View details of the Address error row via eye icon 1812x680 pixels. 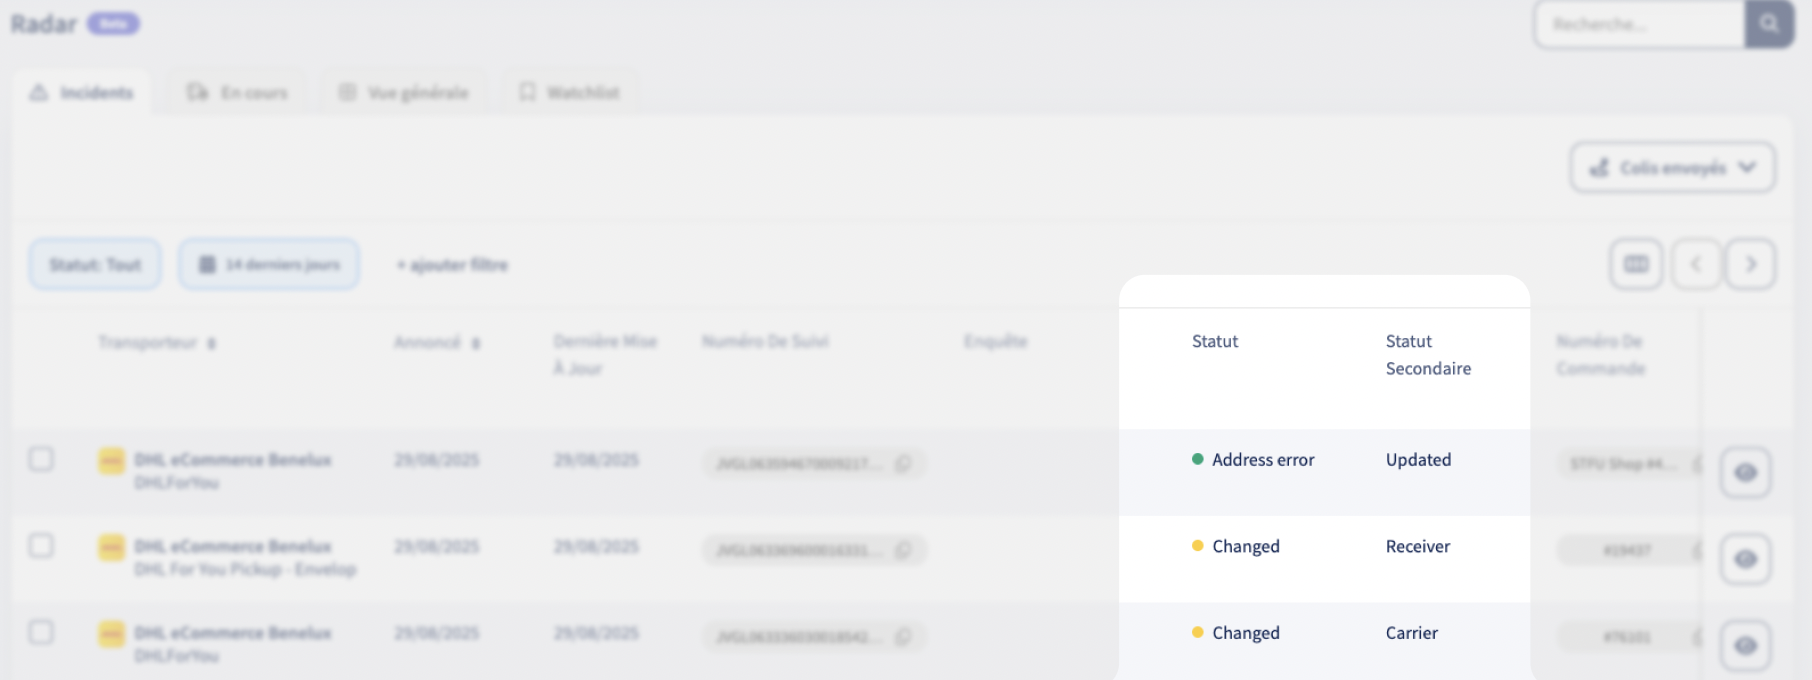point(1746,472)
